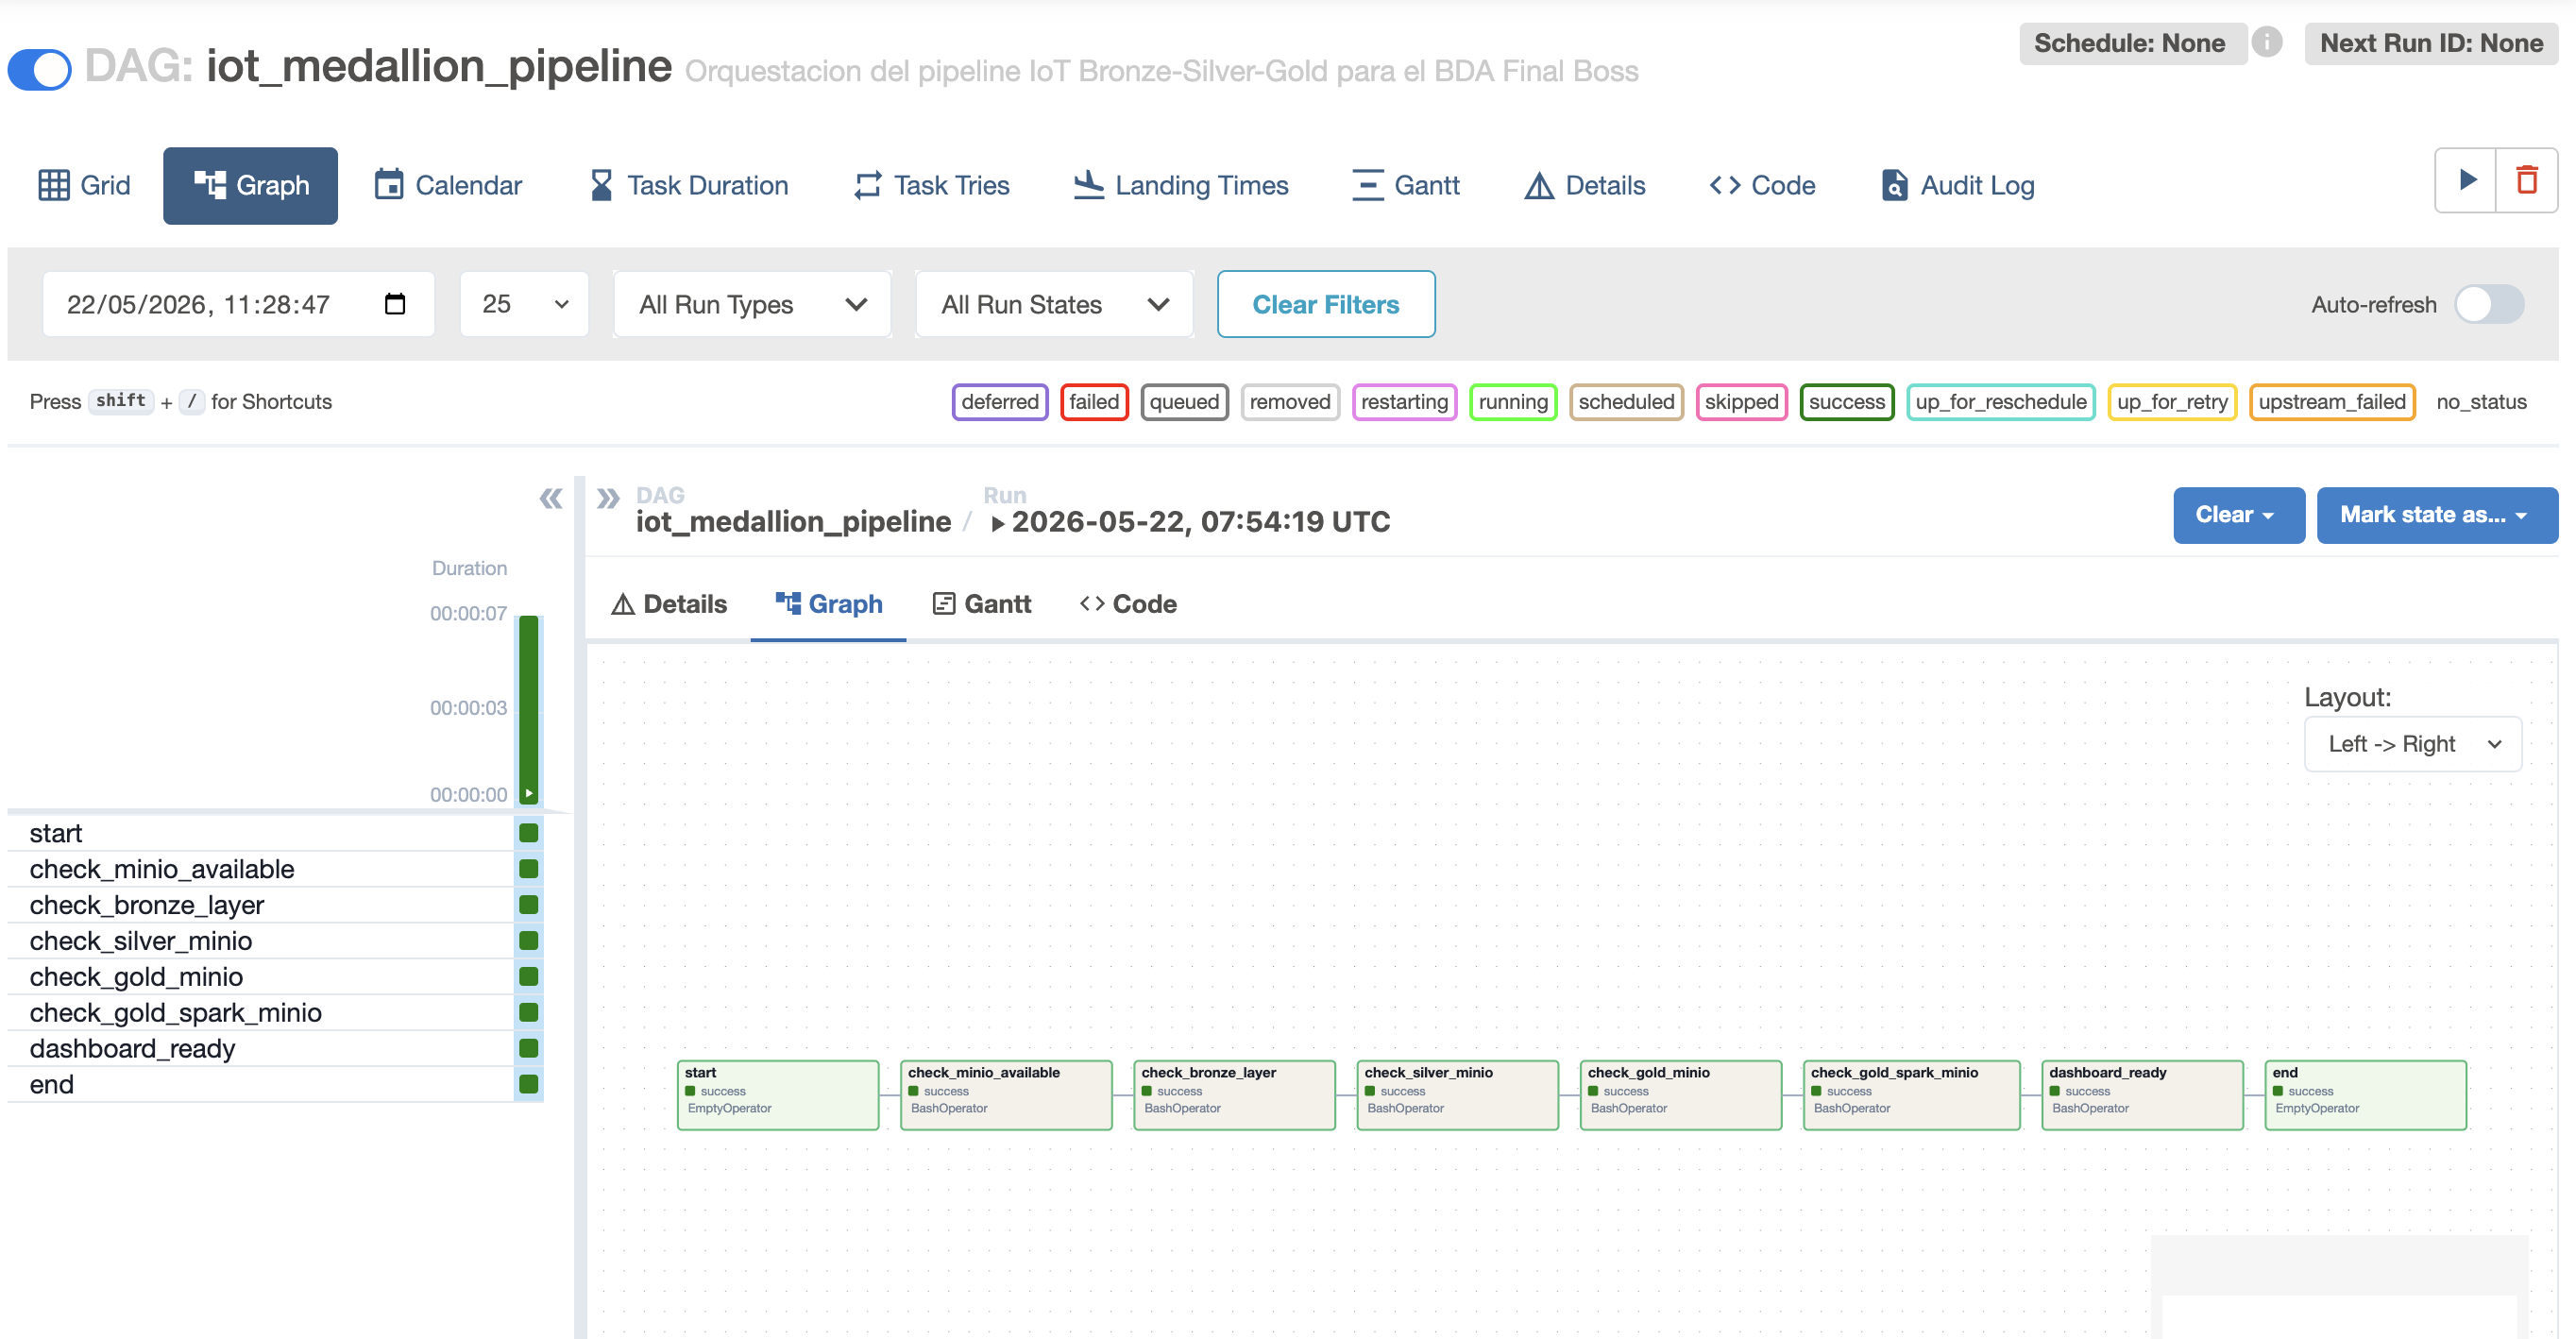The image size is (2576, 1339).
Task: Delete the DAG with trash icon
Action: coord(2527,180)
